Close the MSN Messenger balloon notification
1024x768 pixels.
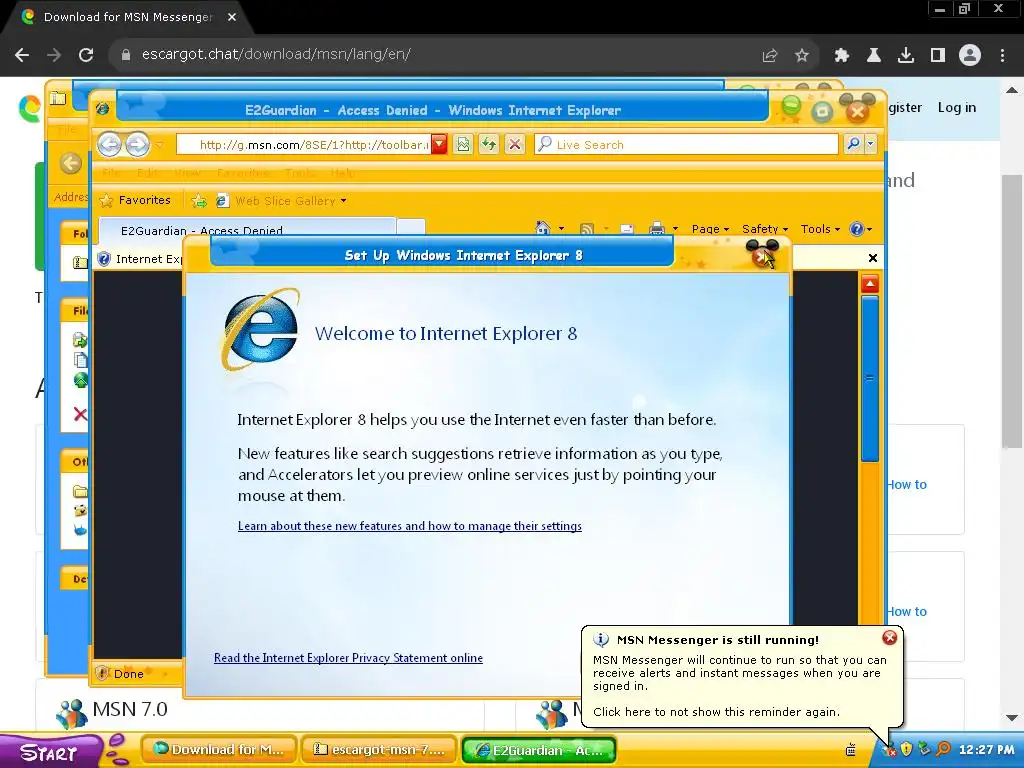click(889, 637)
